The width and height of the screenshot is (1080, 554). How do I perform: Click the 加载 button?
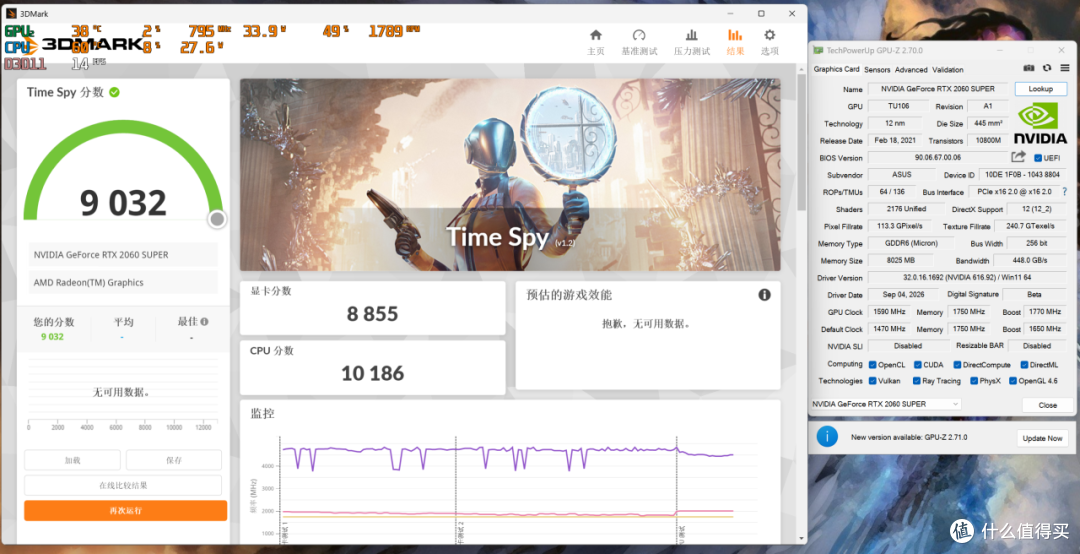point(72,460)
